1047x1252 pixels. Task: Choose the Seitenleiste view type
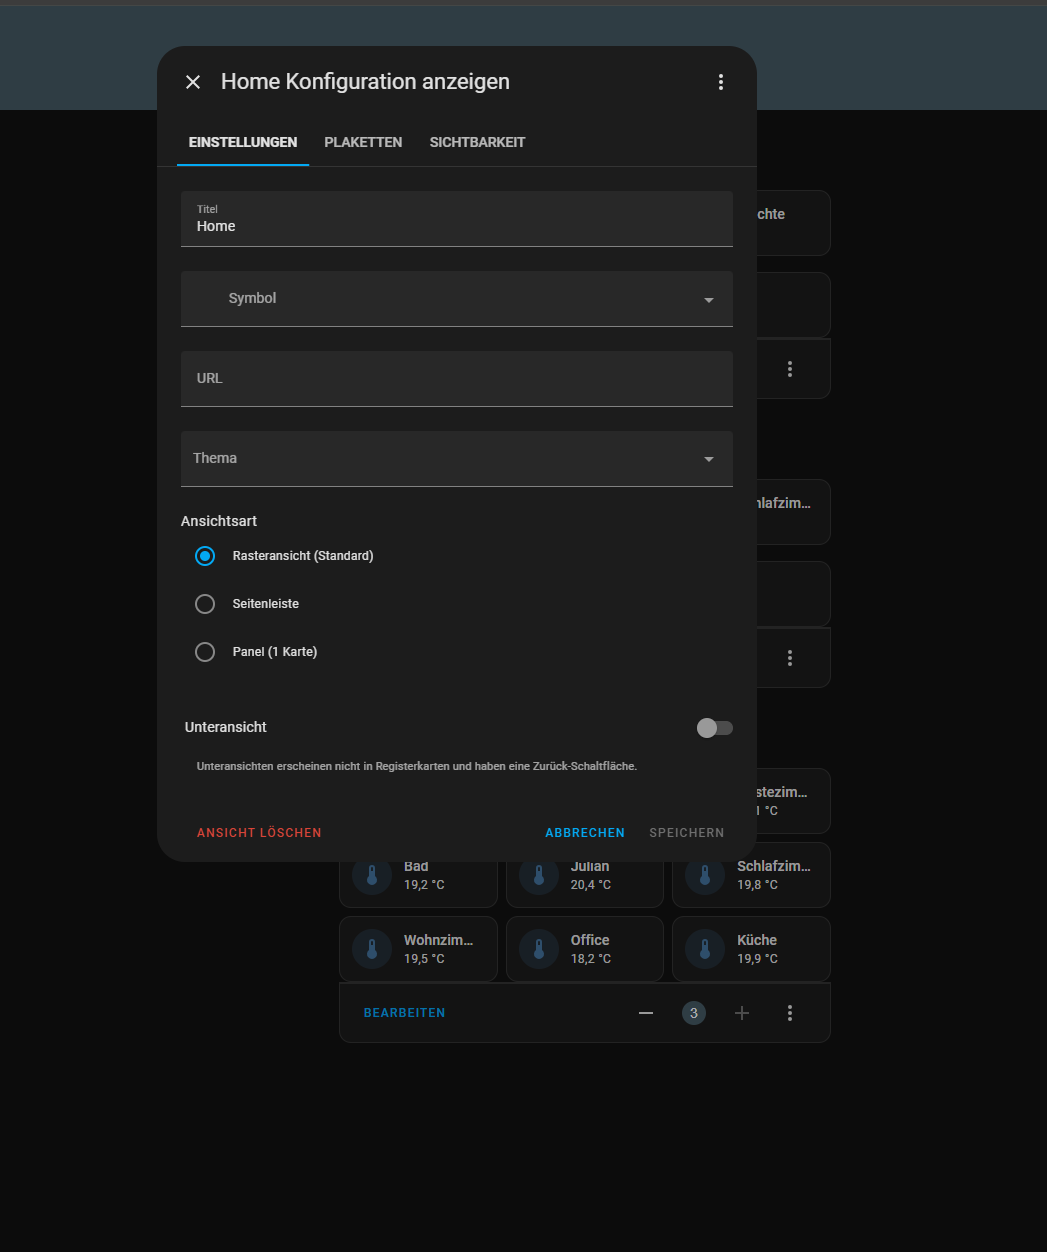pyautogui.click(x=205, y=604)
